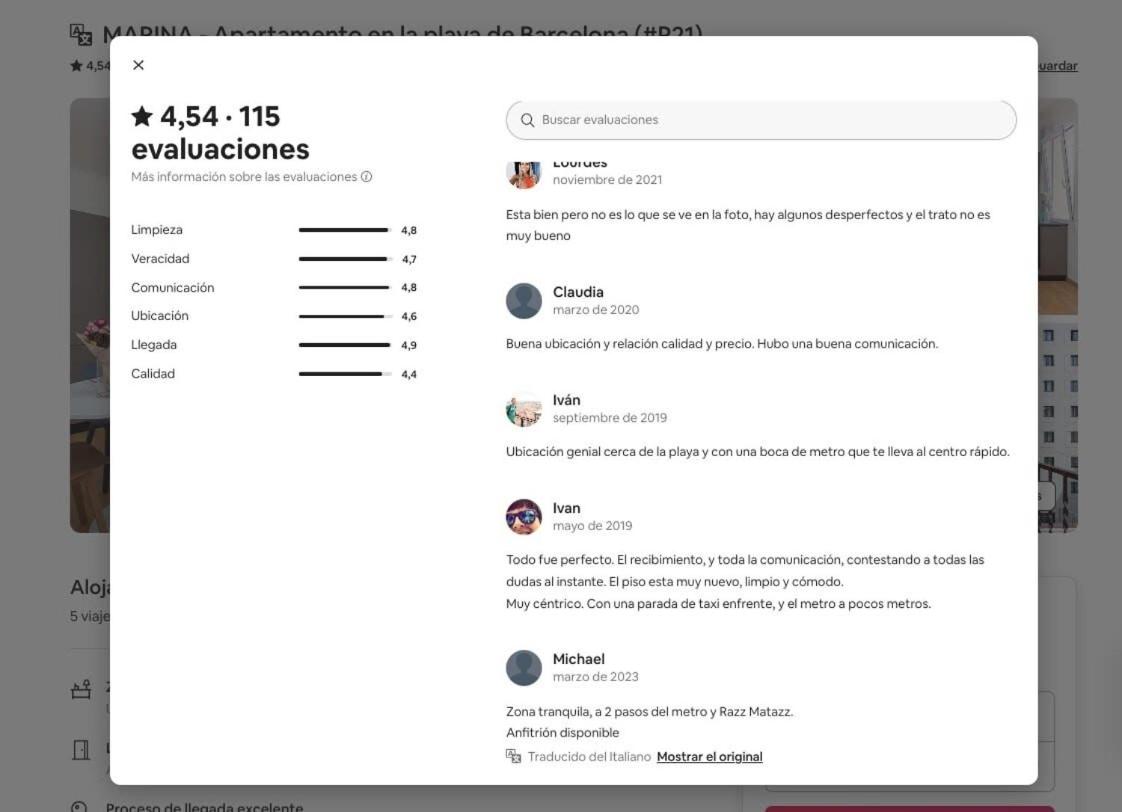Image resolution: width=1122 pixels, height=812 pixels.
Task: Open Michael's default avatar profile
Action: [x=524, y=667]
